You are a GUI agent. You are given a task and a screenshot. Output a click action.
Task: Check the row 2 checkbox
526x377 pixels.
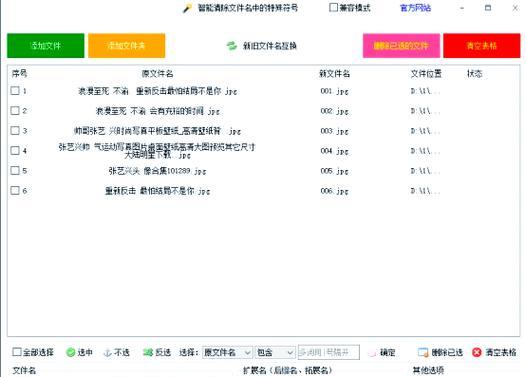(x=15, y=110)
